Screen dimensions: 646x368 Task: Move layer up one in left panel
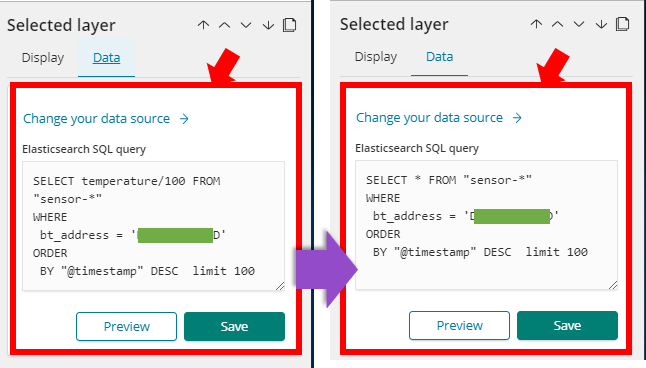(225, 25)
